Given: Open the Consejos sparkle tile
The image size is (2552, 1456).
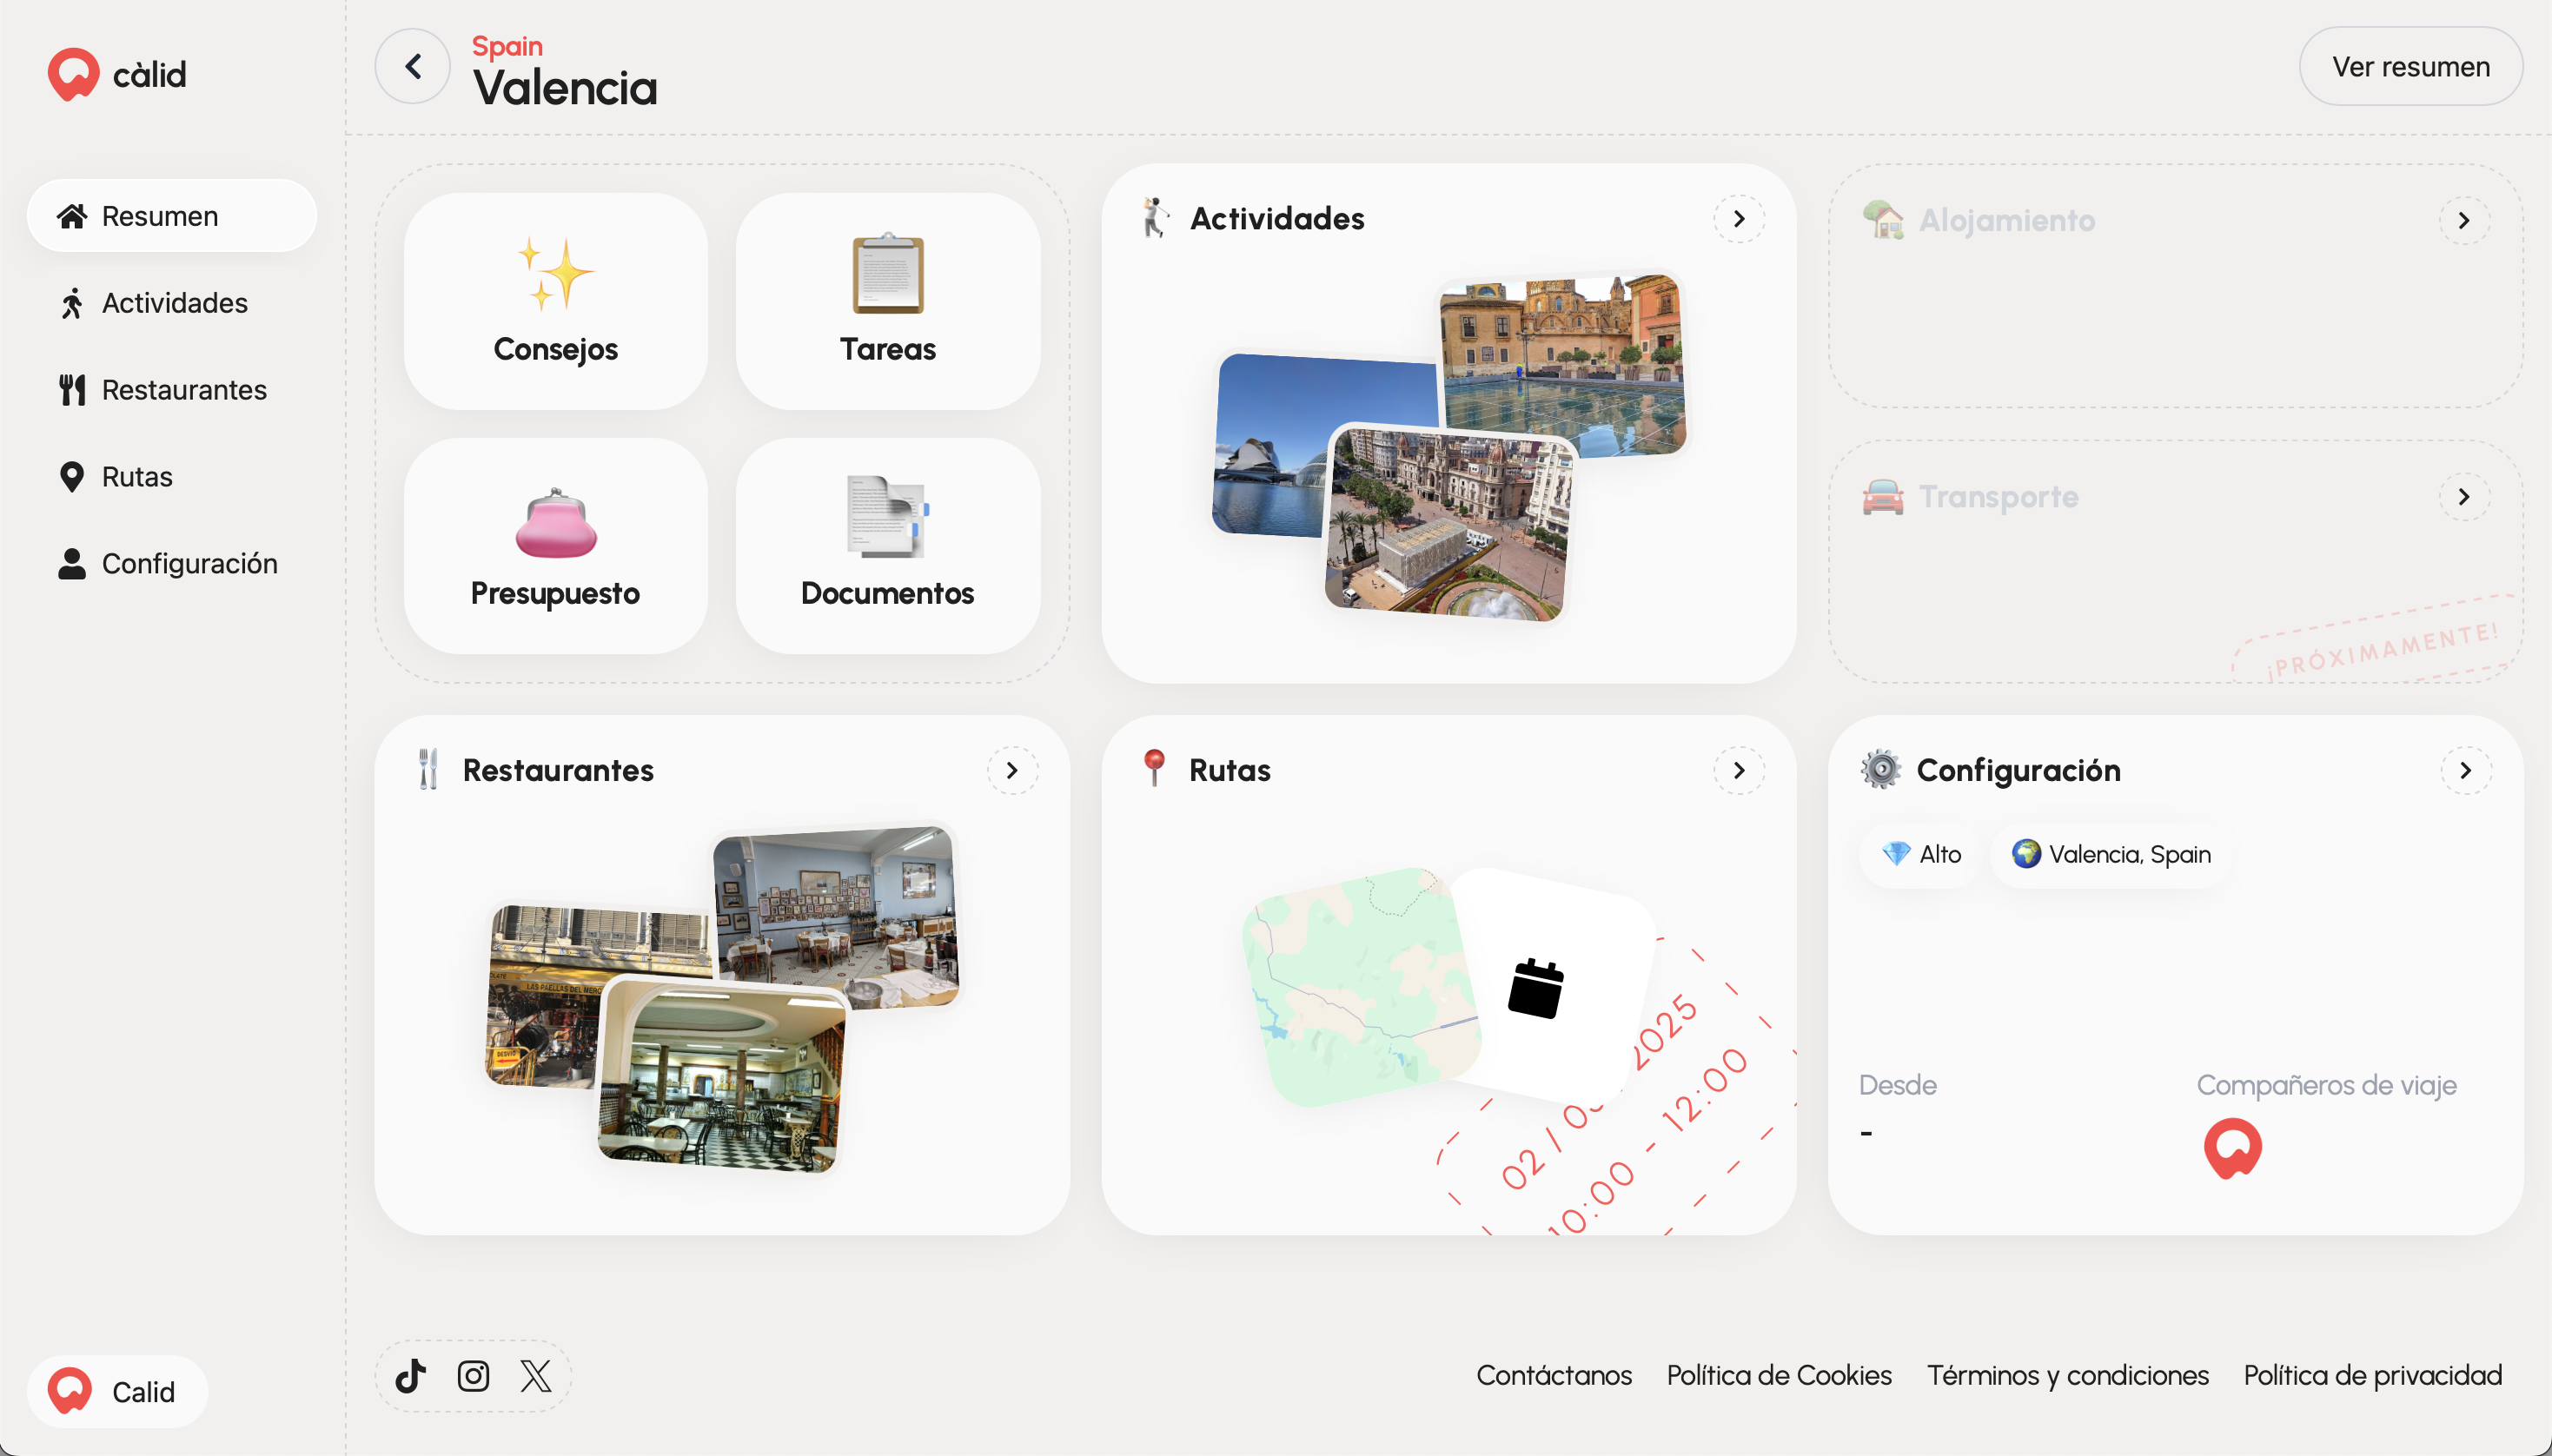Looking at the screenshot, I should click(555, 301).
